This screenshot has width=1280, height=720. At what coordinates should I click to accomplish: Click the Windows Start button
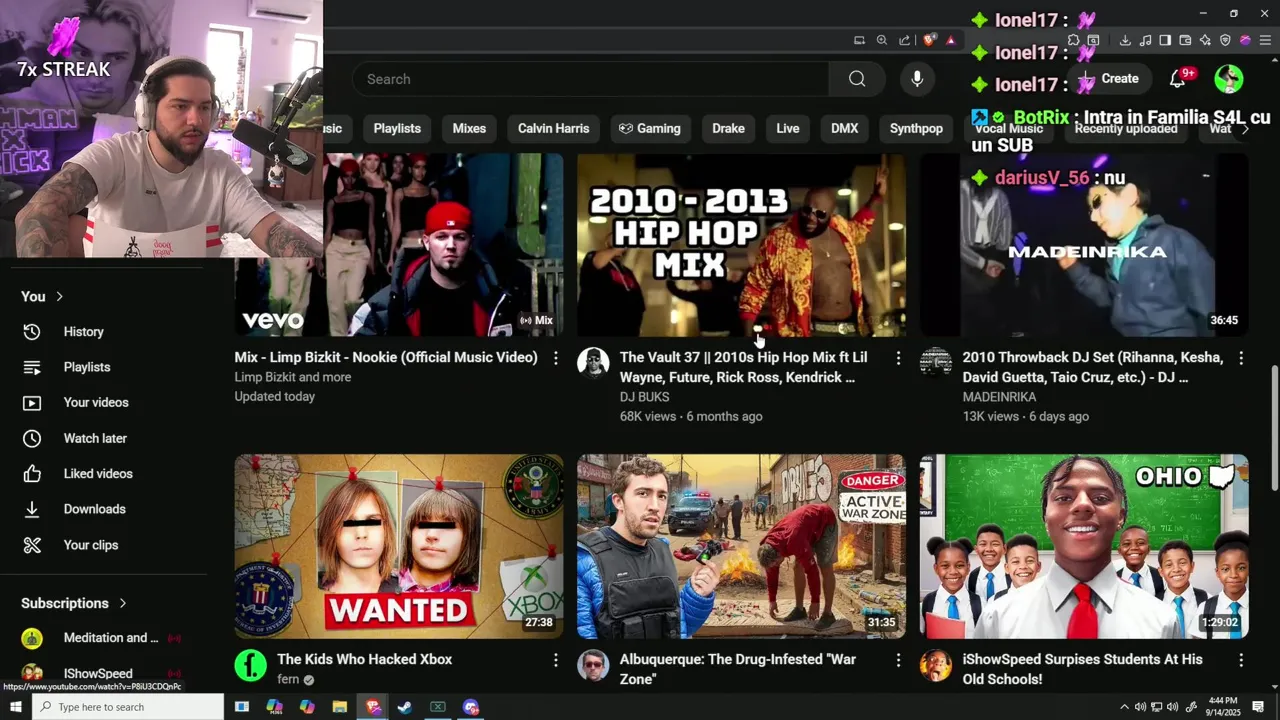pyautogui.click(x=15, y=707)
